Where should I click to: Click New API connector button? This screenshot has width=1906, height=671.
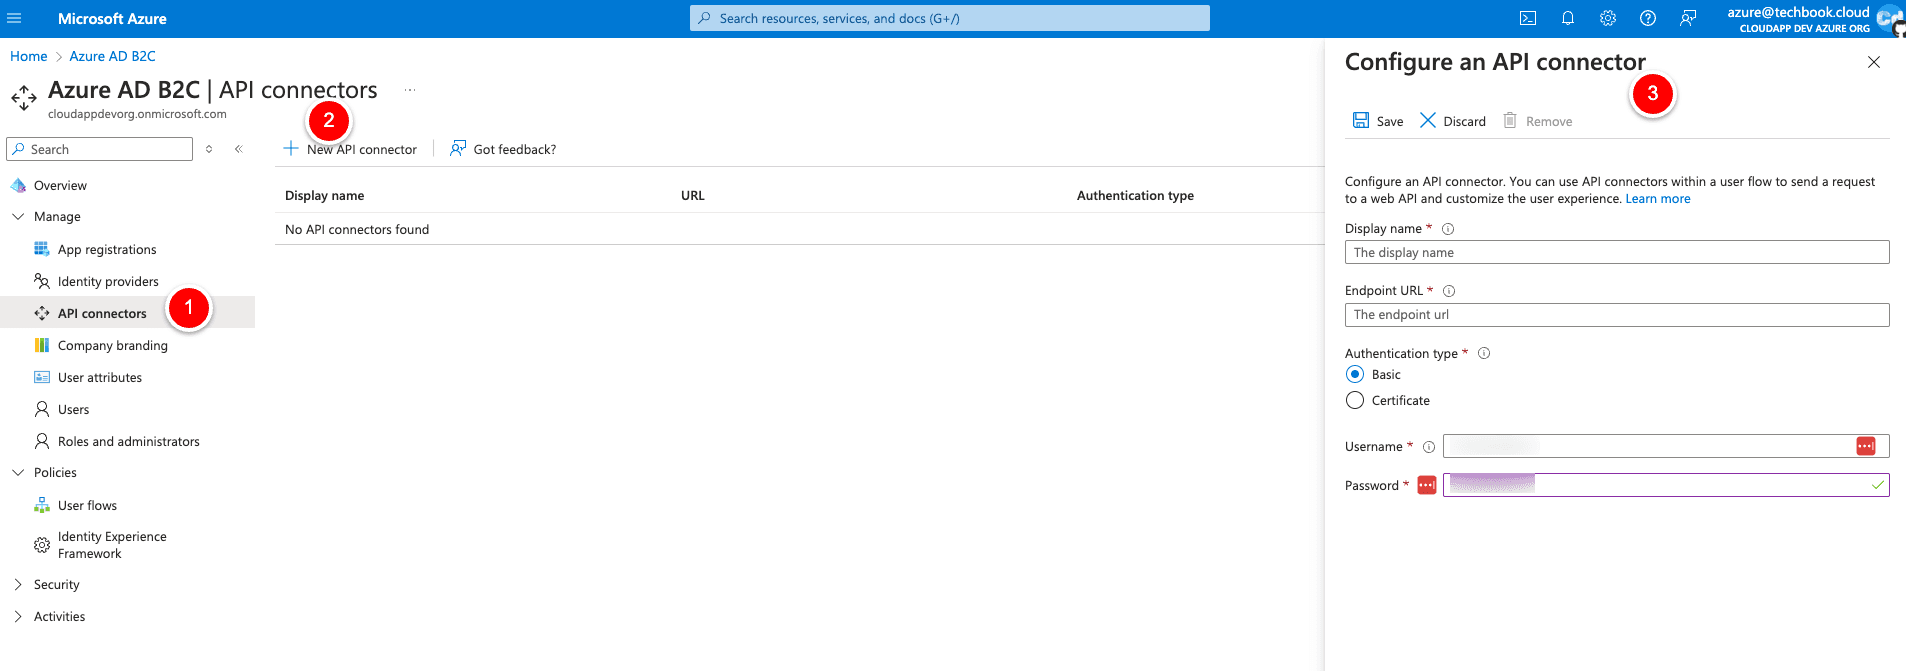pyautogui.click(x=351, y=149)
